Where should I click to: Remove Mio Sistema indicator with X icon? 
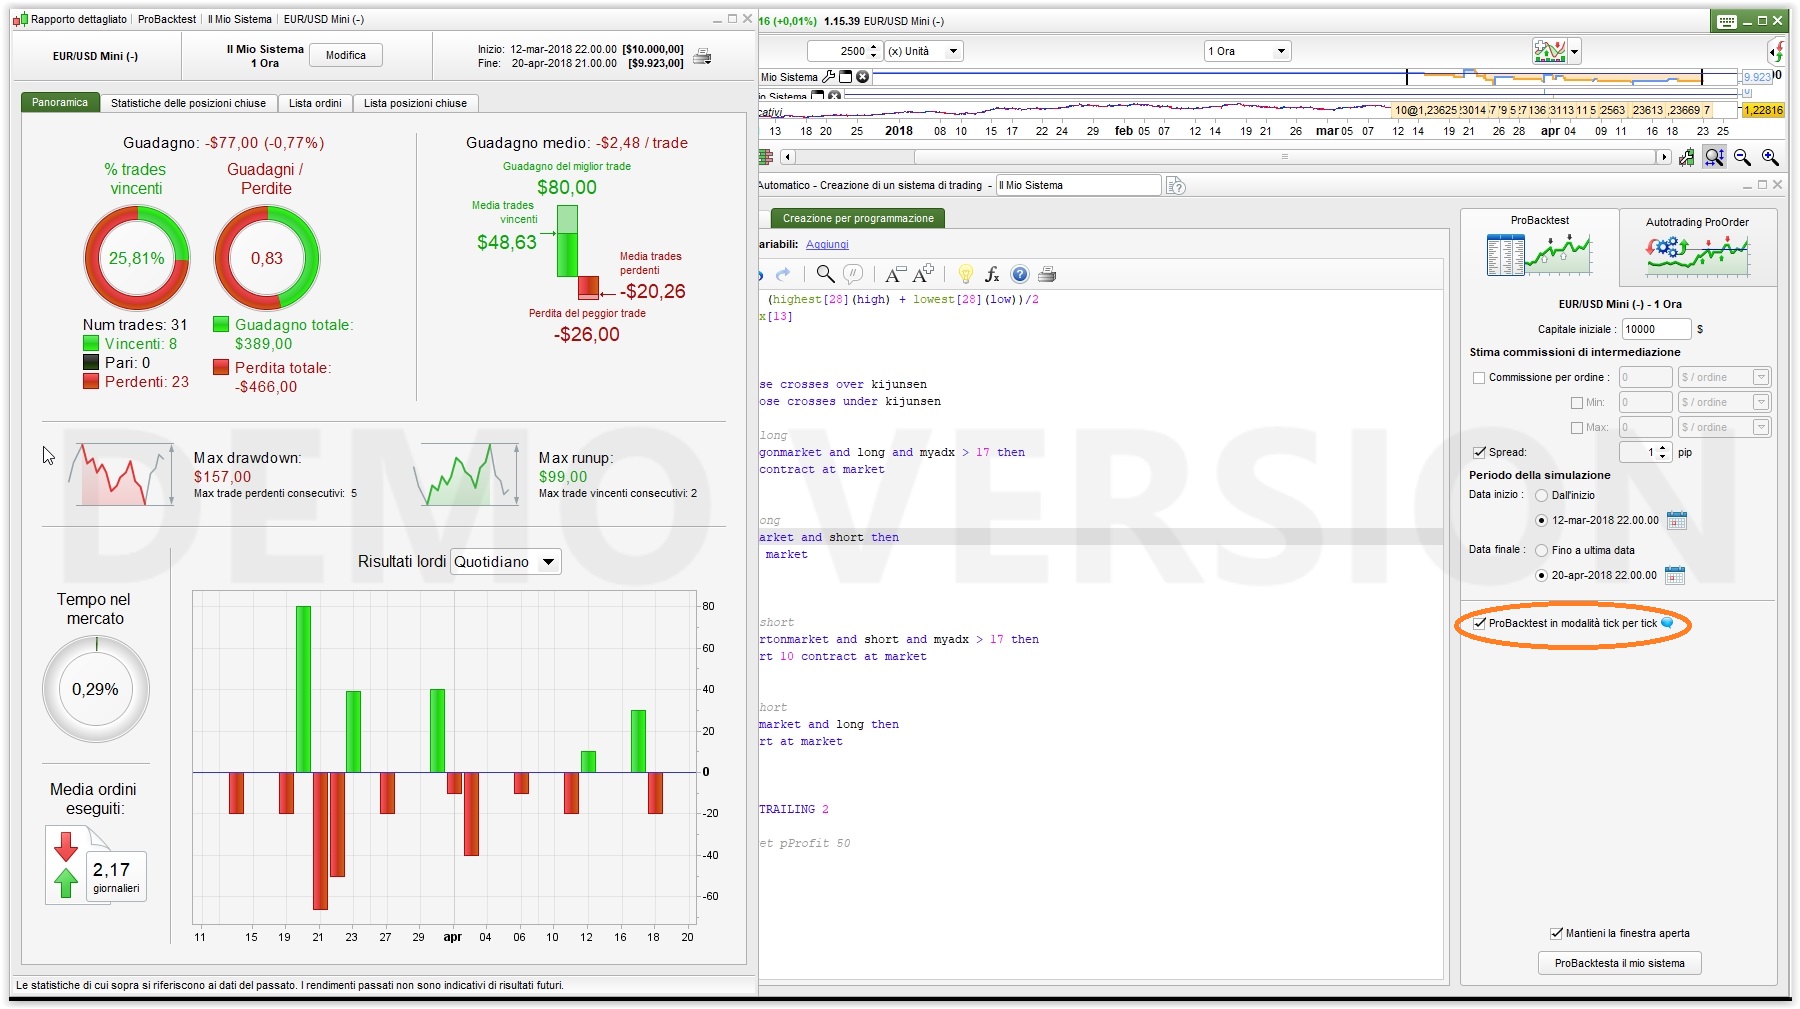[x=862, y=76]
